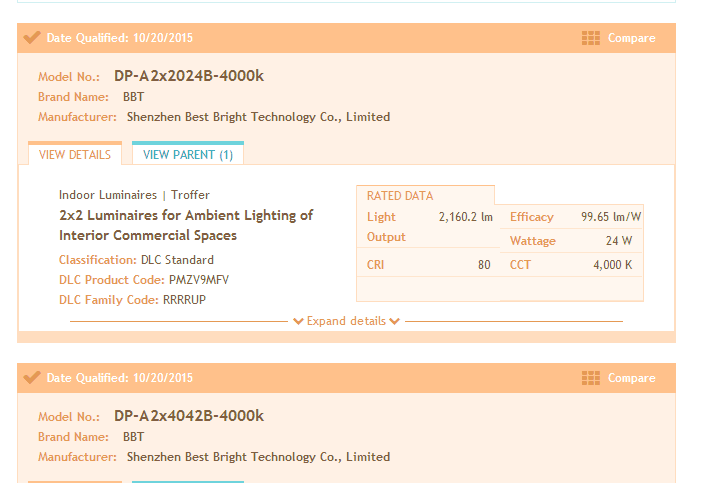The width and height of the screenshot is (709, 483).
Task: Select DLC Family Code RRRRUP
Action: [x=184, y=300]
